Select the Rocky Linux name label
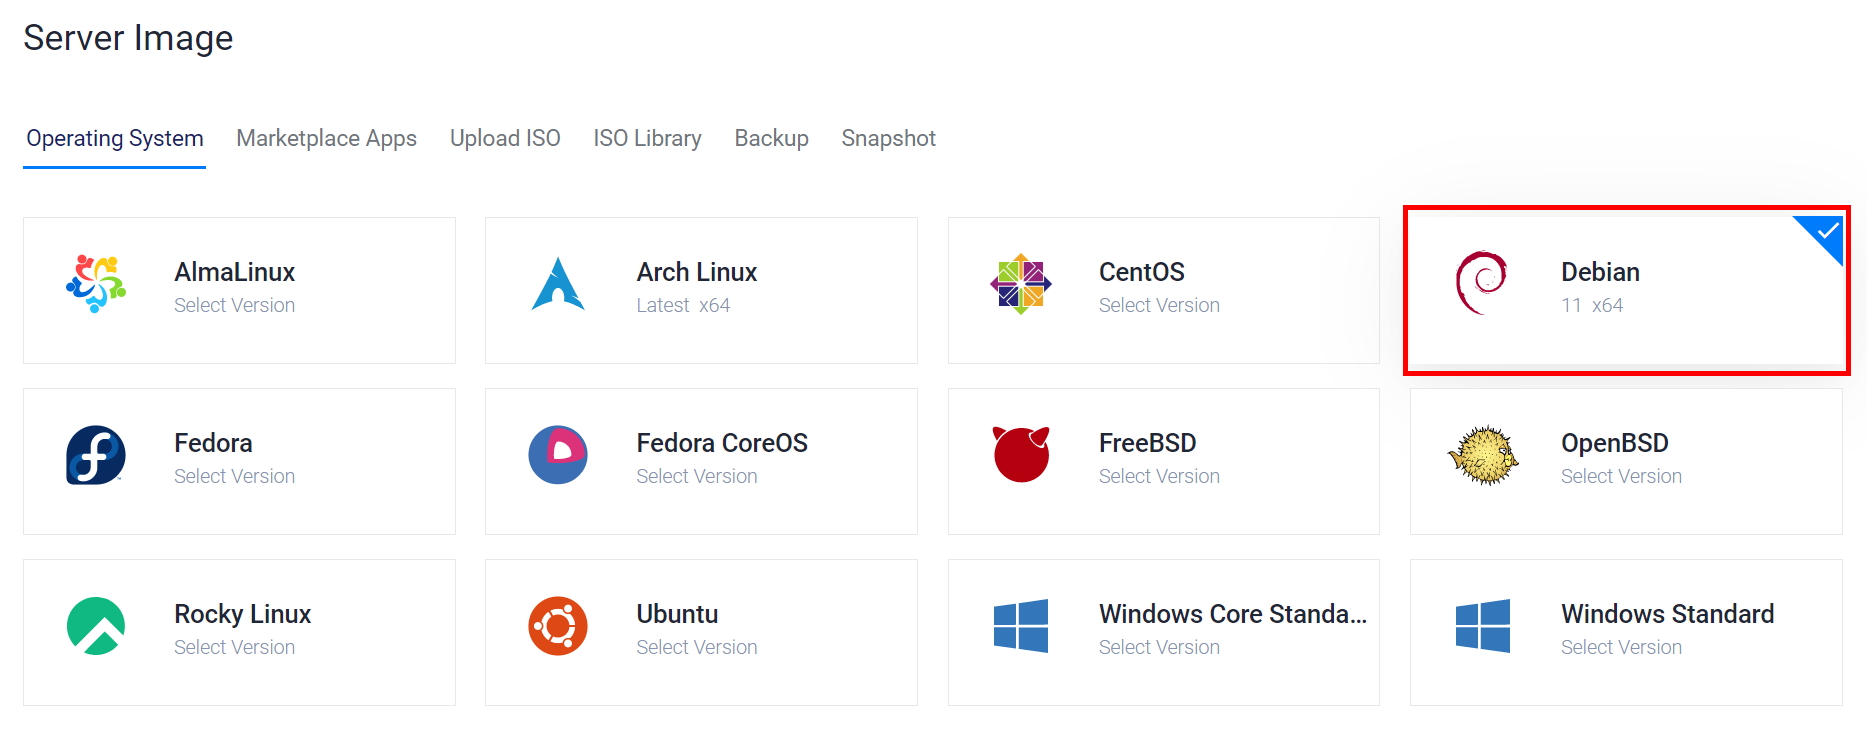Viewport: 1867px width, 741px height. [242, 614]
